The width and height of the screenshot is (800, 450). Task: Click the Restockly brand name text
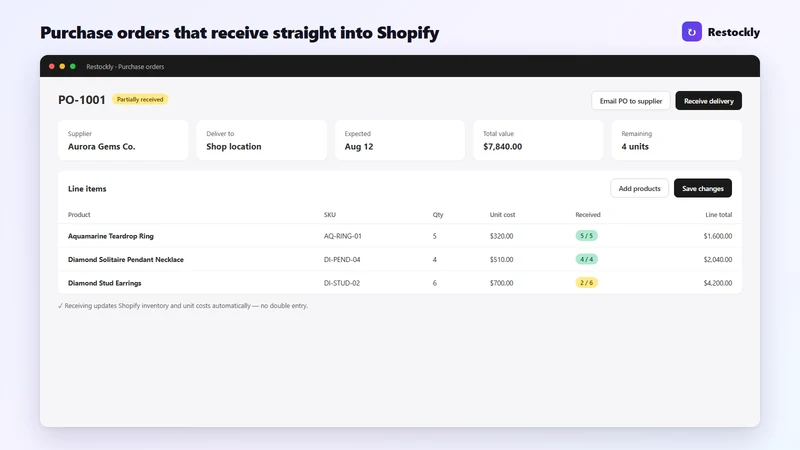(x=734, y=32)
